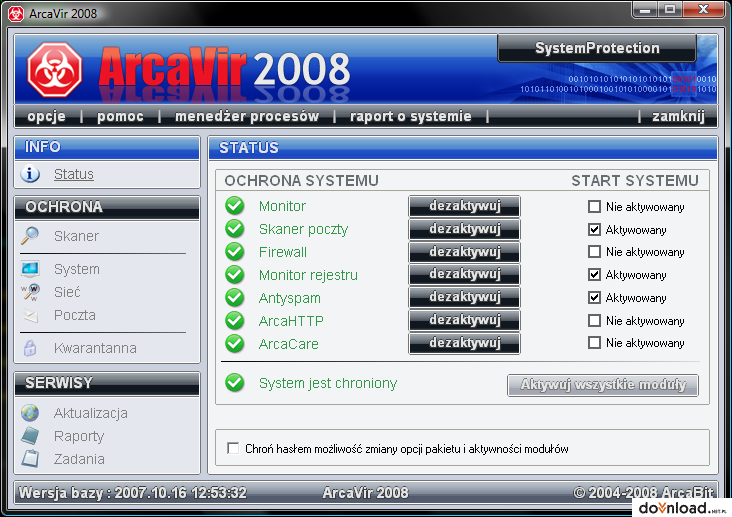Click green check icon beside System jest chroniony
Image resolution: width=732 pixels, height=517 pixels.
click(234, 383)
